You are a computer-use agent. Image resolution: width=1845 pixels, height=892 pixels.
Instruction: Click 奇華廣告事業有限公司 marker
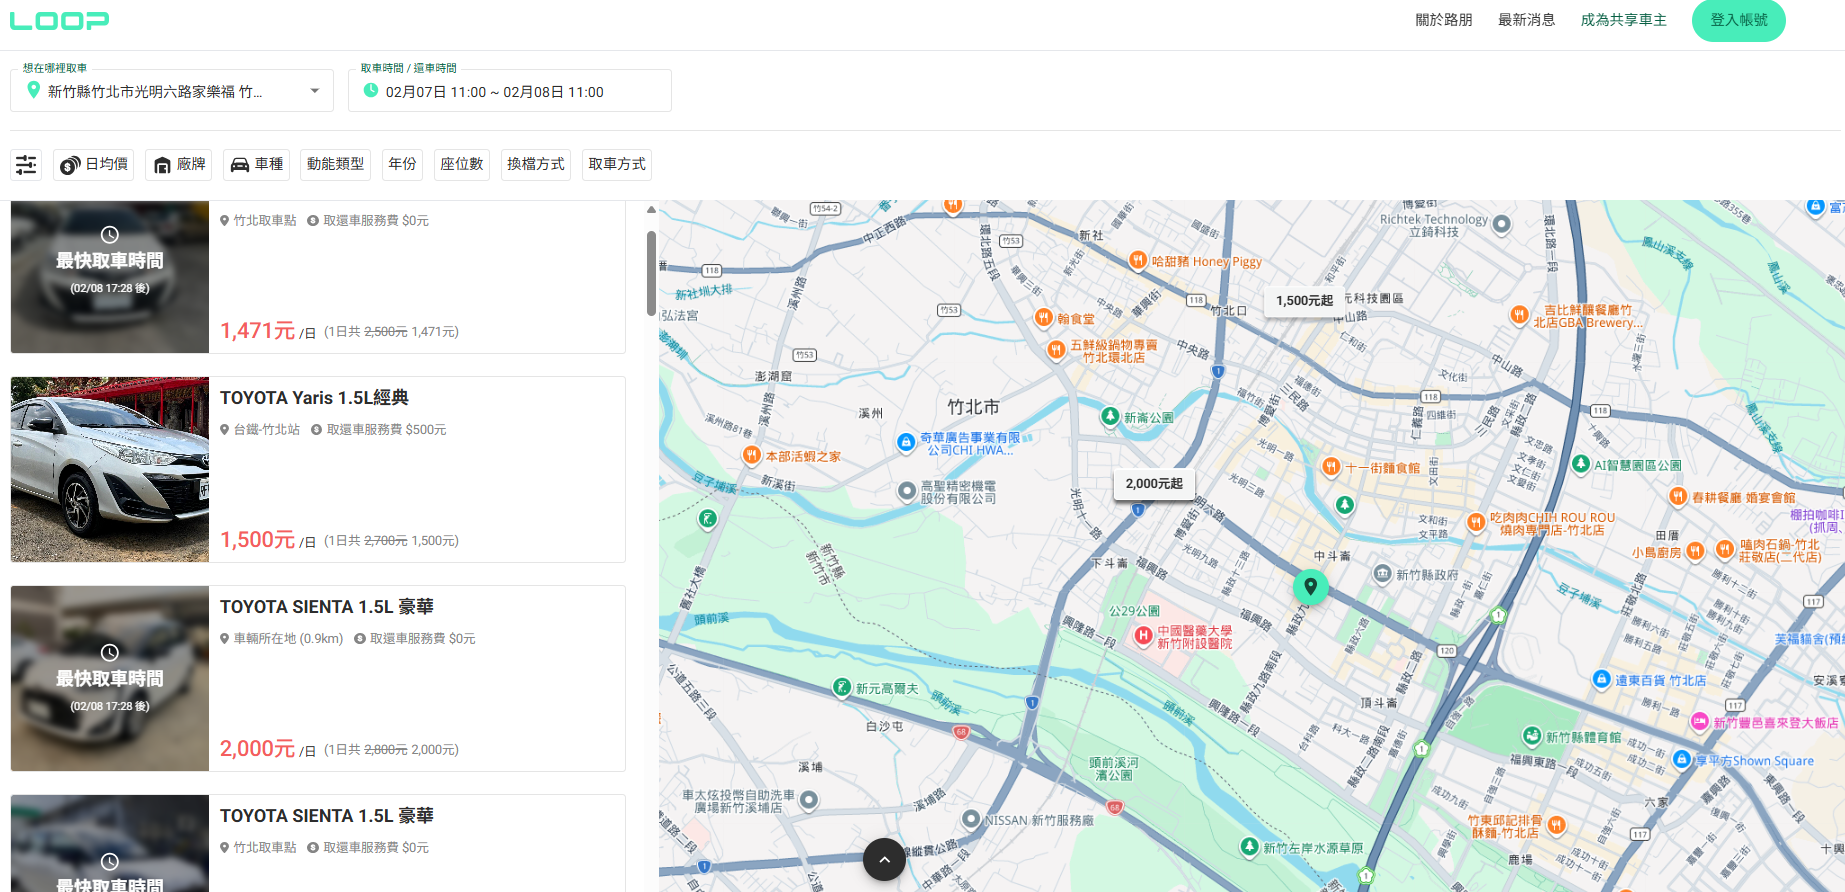point(906,443)
